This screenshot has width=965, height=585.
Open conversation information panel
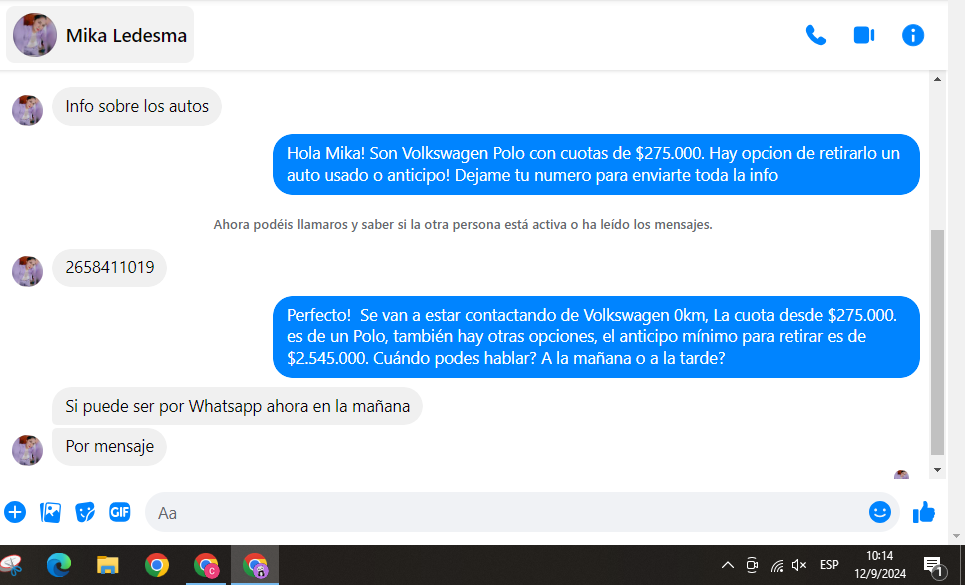913,35
